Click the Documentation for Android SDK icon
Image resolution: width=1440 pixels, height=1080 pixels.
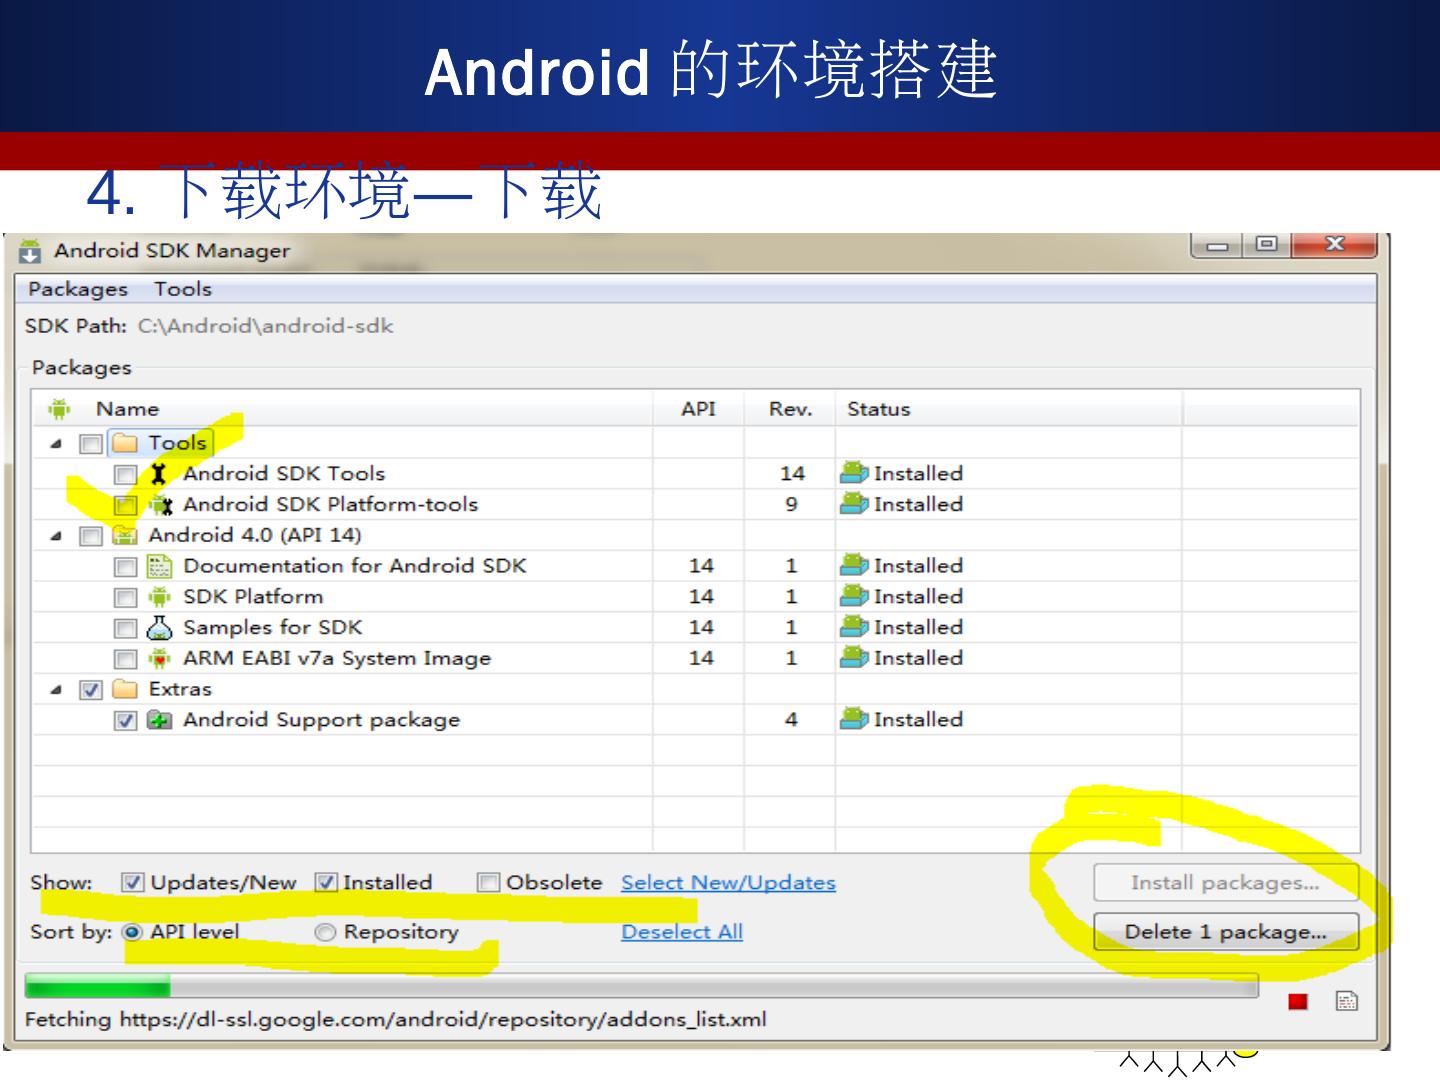coord(159,567)
